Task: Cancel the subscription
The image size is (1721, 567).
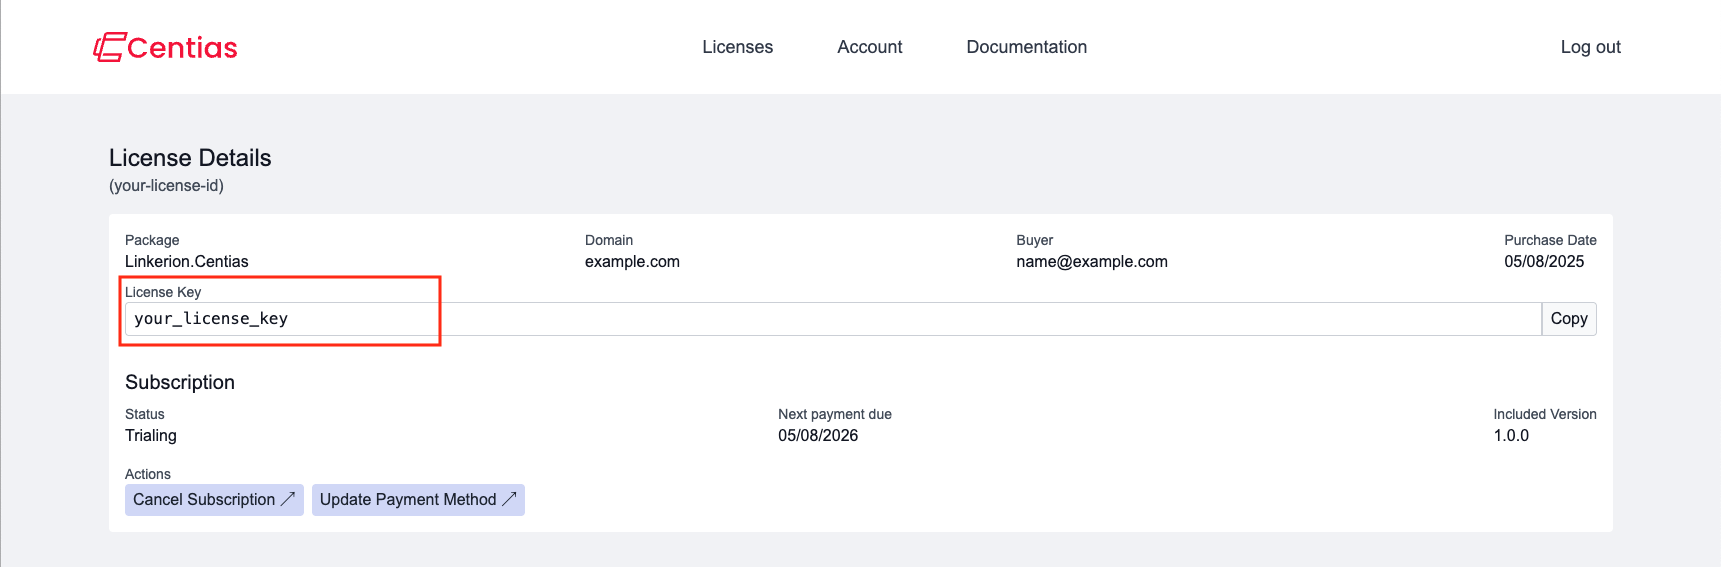Action: coord(214,500)
